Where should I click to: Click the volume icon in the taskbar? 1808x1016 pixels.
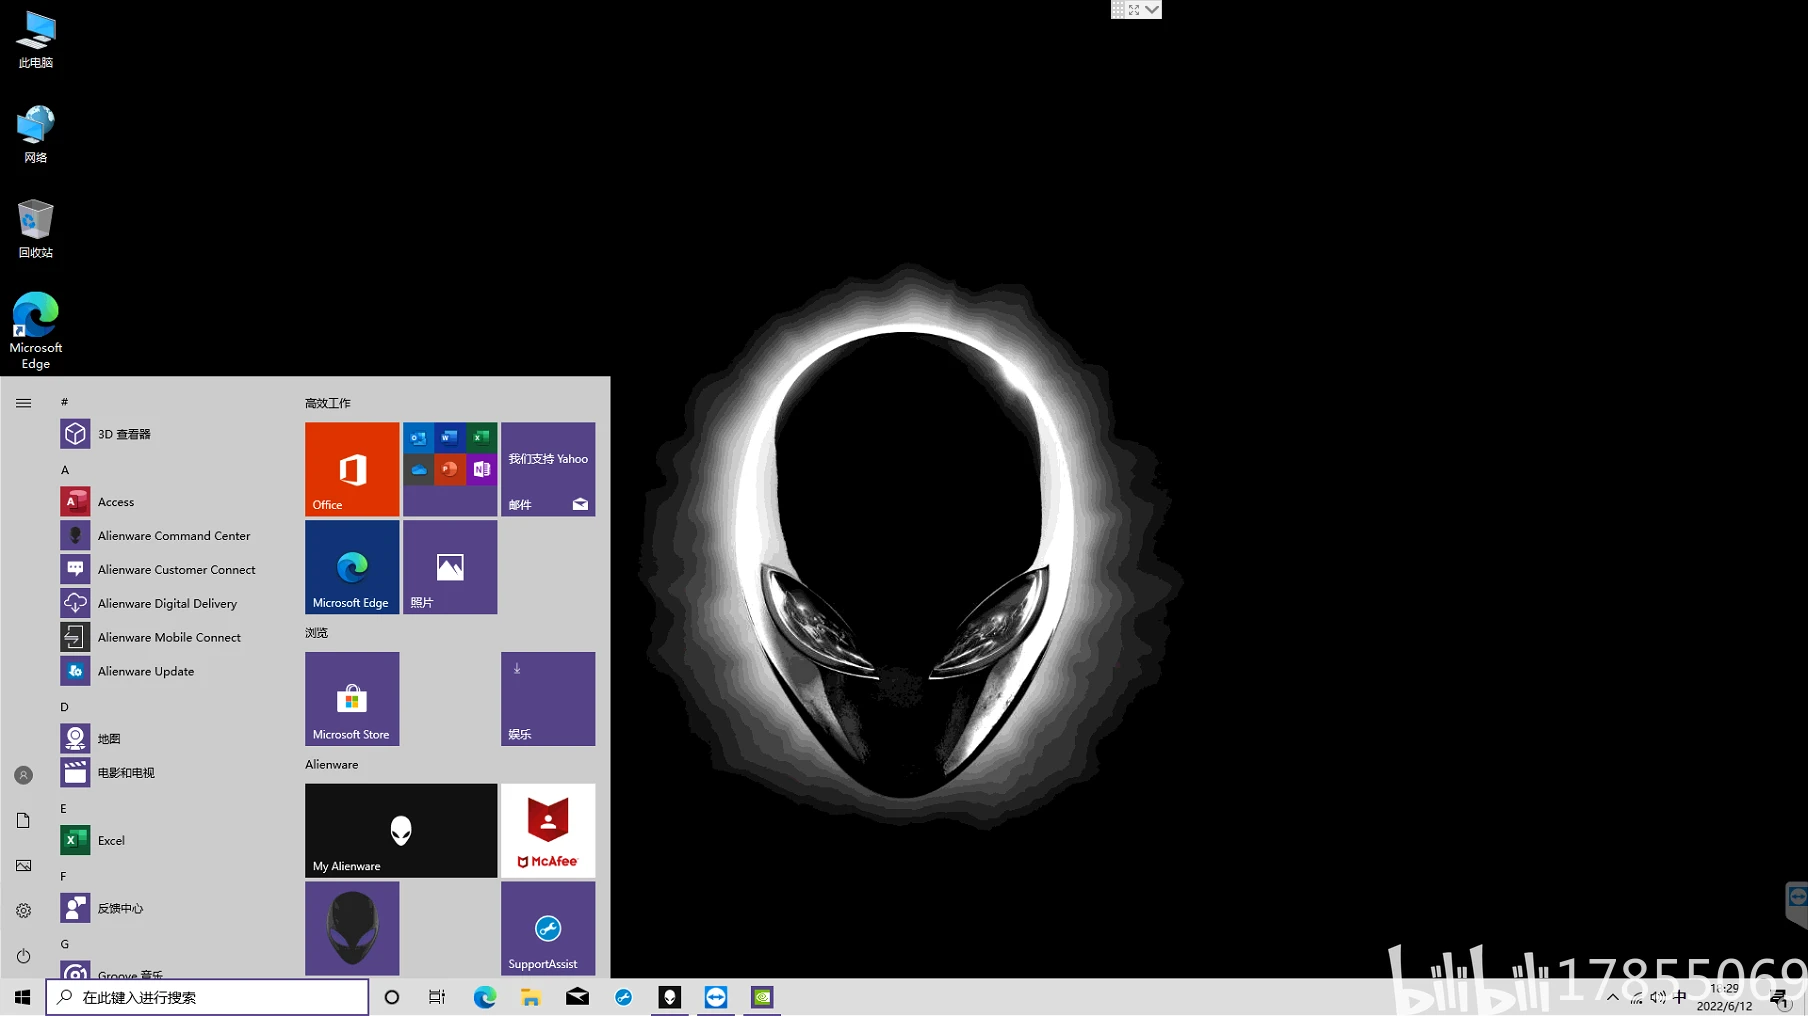[1658, 997]
